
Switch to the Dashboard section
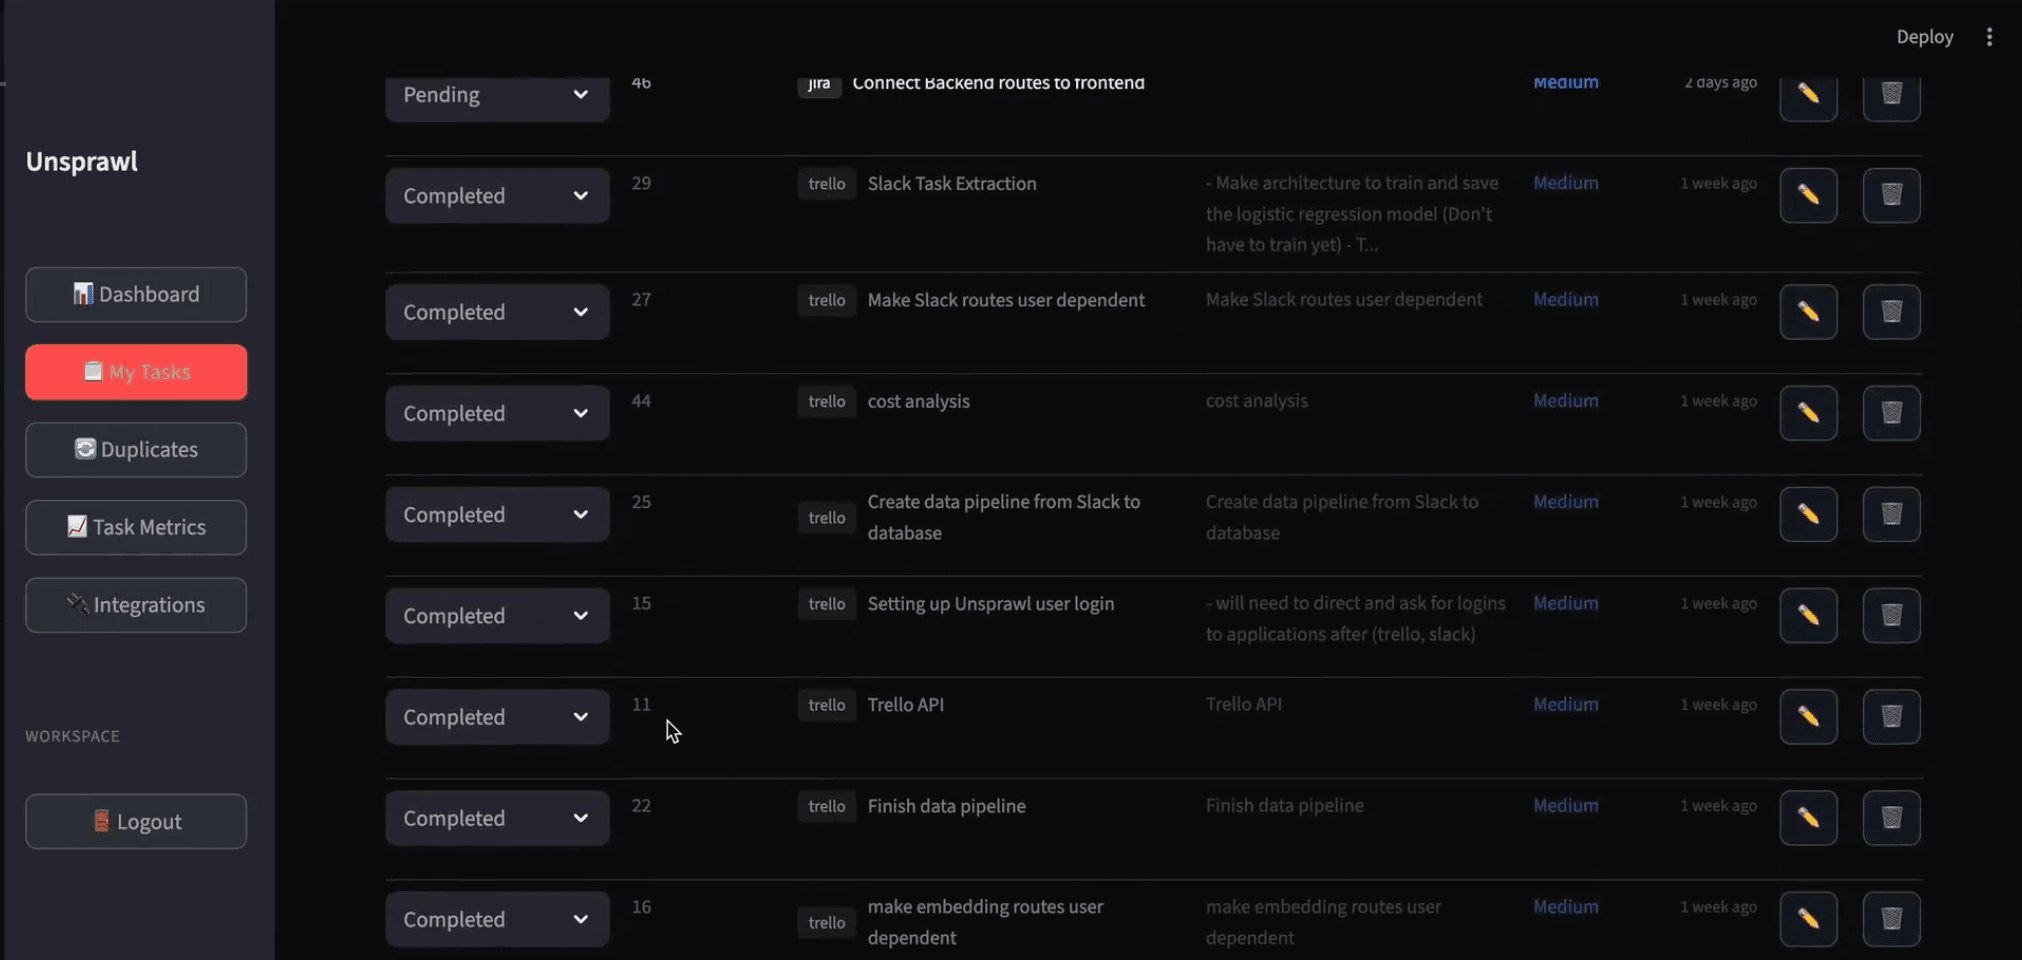point(135,294)
